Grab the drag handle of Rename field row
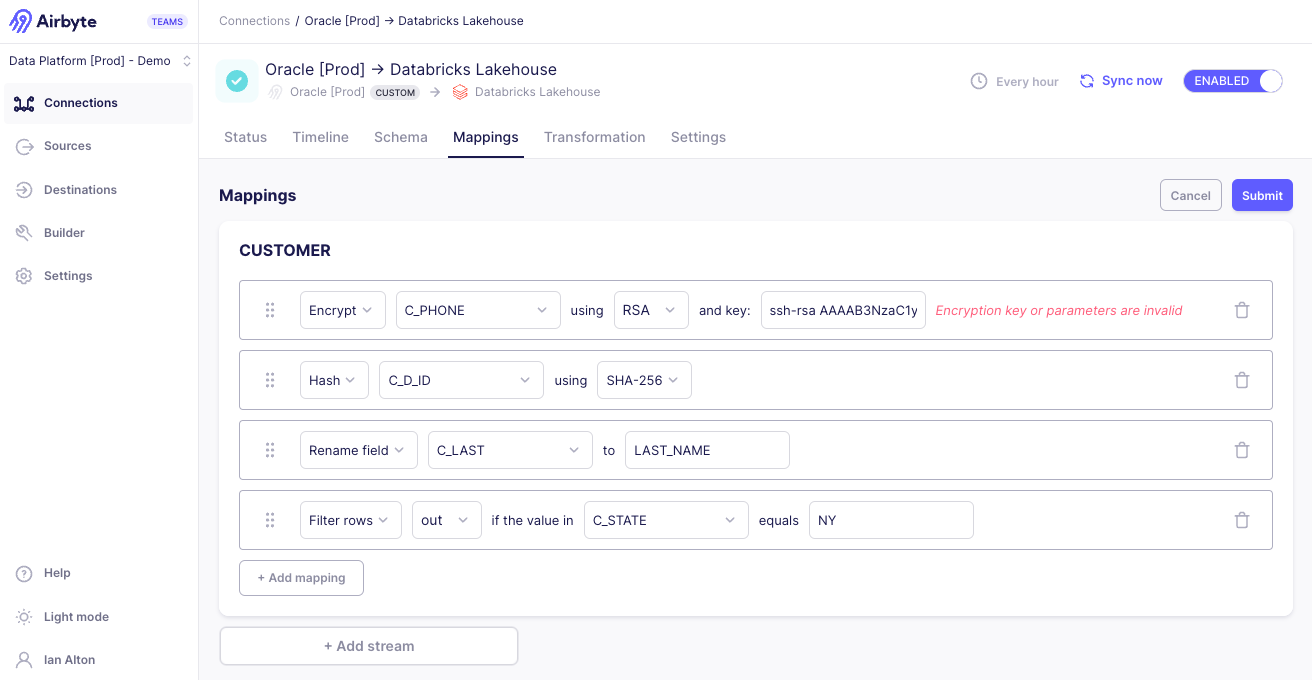Viewport: 1312px width, 680px height. tap(270, 450)
